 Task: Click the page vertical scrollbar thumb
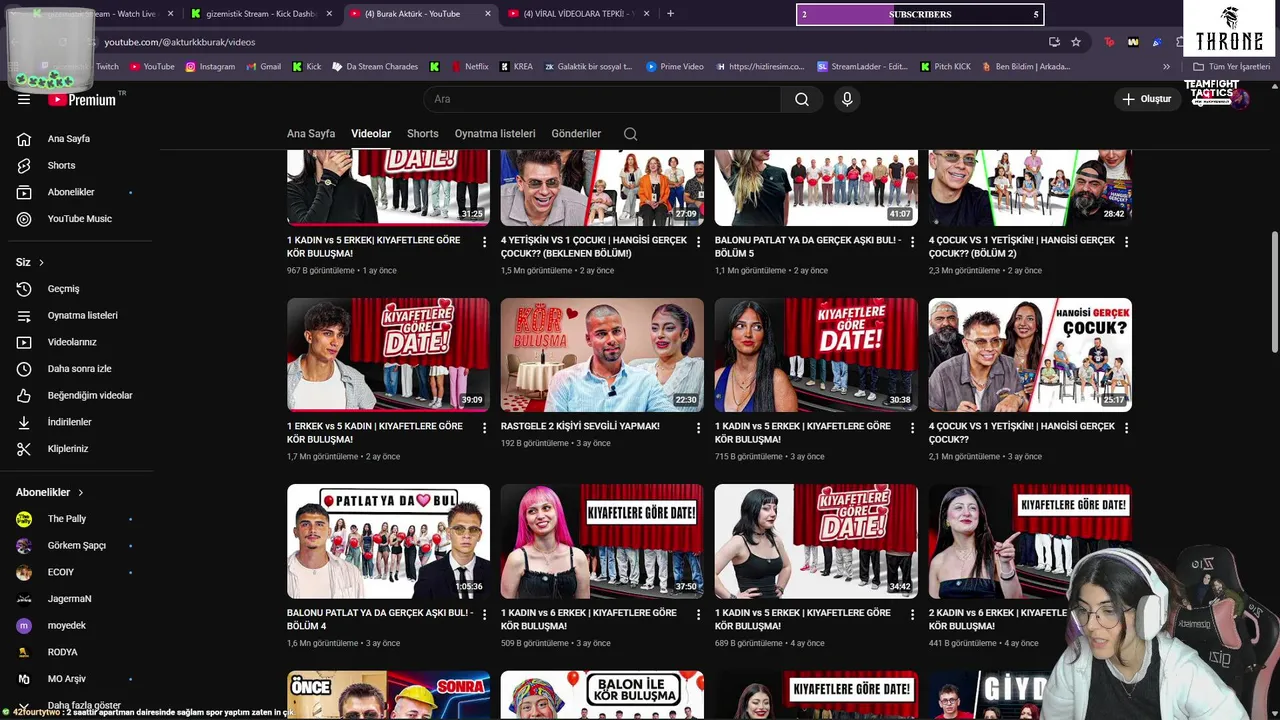(x=1274, y=291)
